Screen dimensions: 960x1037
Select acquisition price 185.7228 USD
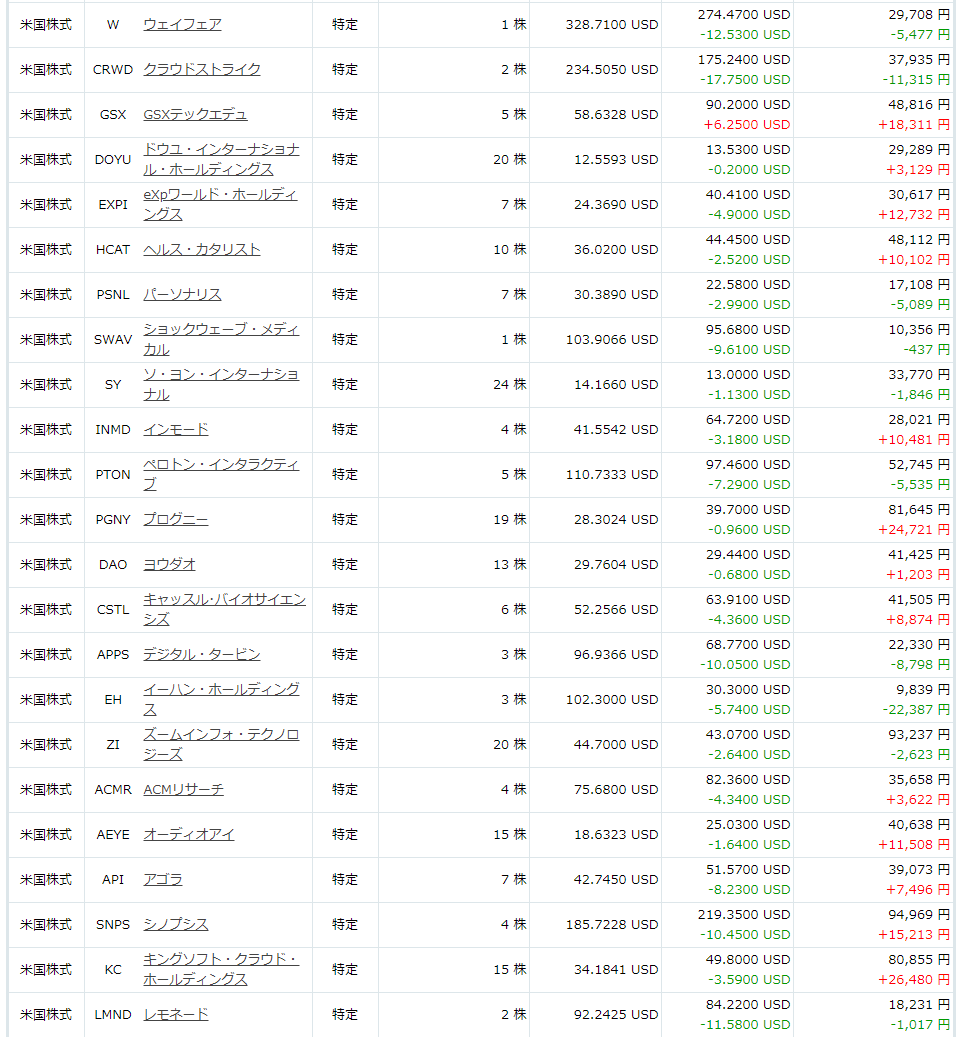pyautogui.click(x=612, y=924)
